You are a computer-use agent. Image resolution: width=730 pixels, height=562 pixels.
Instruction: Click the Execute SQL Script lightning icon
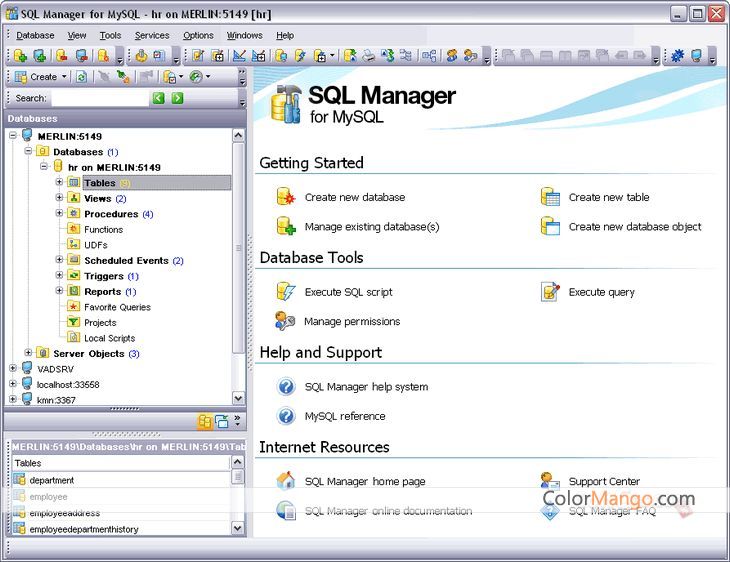click(x=300, y=56)
